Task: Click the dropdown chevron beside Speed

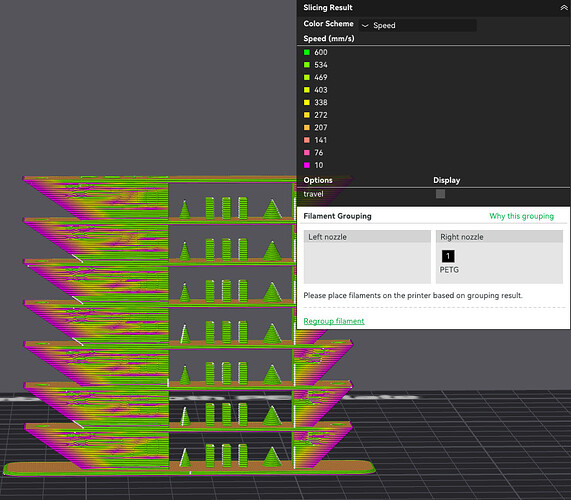Action: coord(365,25)
